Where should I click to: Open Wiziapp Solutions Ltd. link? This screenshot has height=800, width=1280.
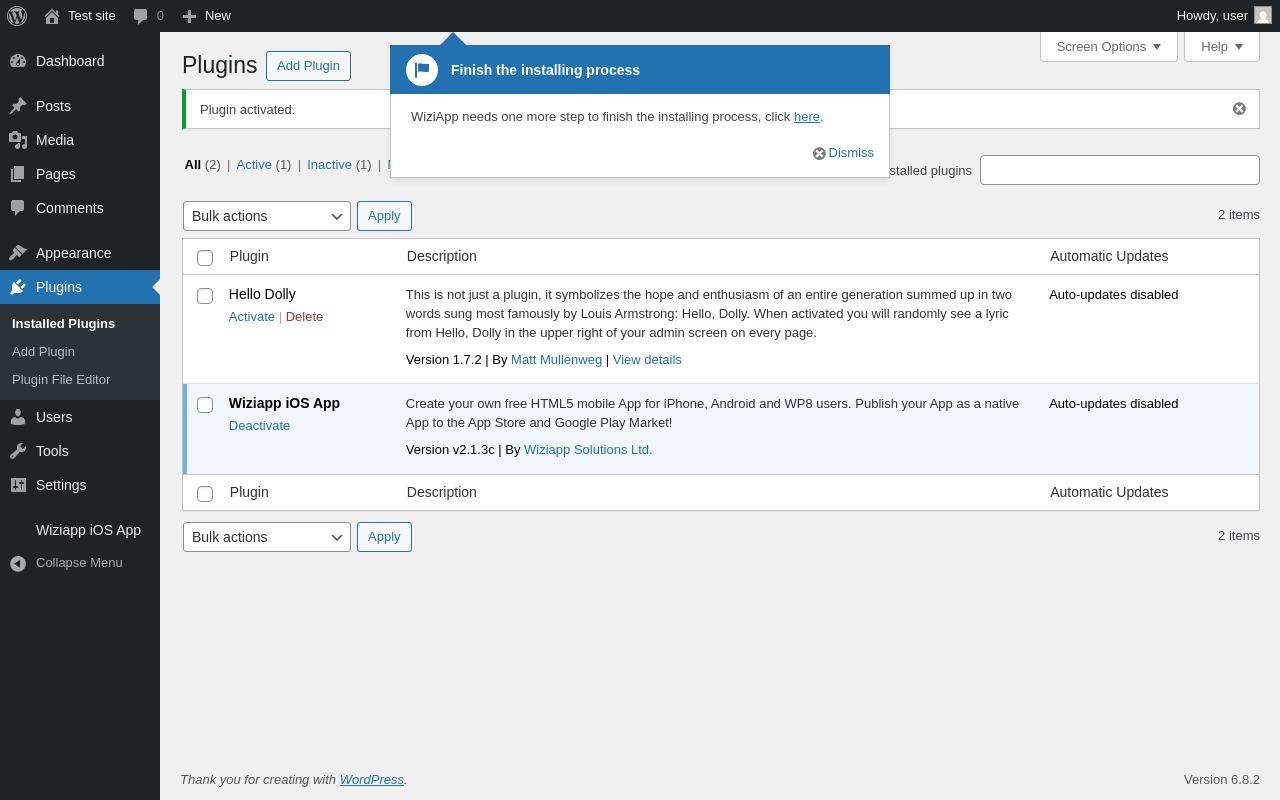pyautogui.click(x=588, y=449)
